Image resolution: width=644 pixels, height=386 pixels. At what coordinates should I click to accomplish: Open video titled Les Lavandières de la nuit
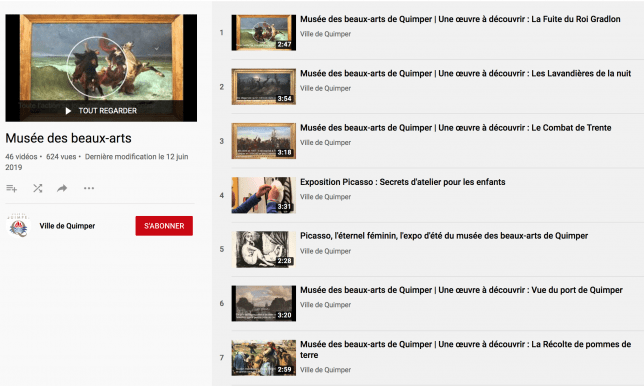[465, 73]
